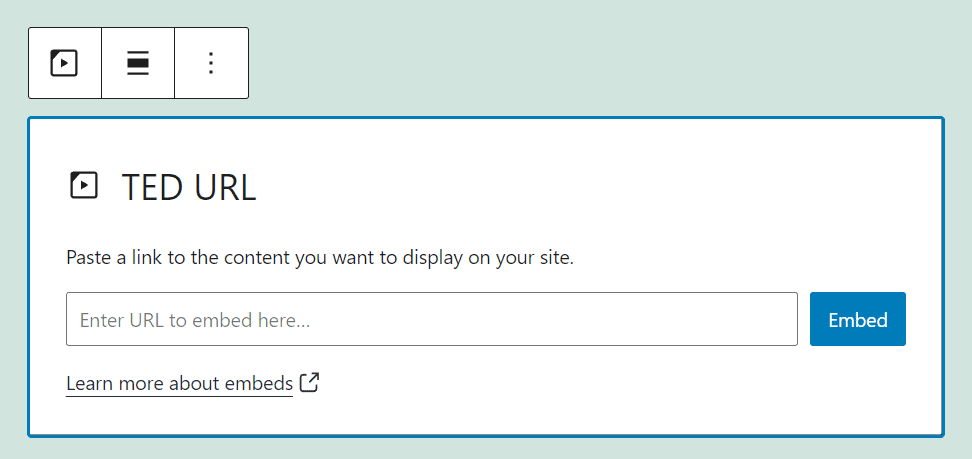Expand the vertical ellipsis Options dropdown
The height and width of the screenshot is (459, 972).
pyautogui.click(x=211, y=63)
